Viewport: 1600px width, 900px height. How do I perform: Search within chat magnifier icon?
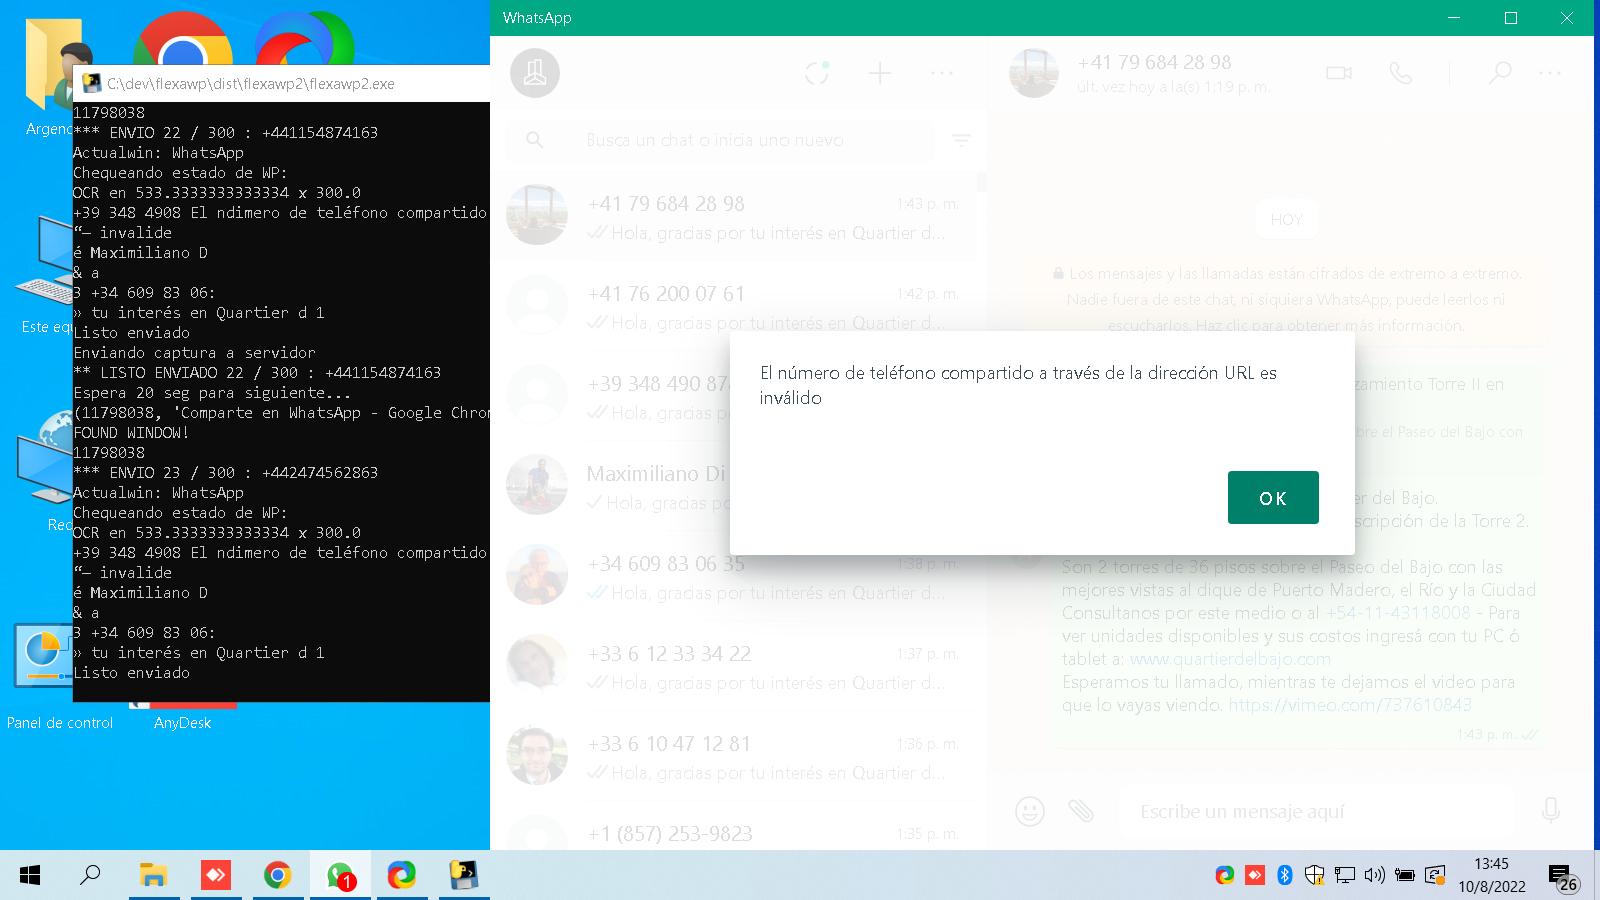click(x=1500, y=73)
